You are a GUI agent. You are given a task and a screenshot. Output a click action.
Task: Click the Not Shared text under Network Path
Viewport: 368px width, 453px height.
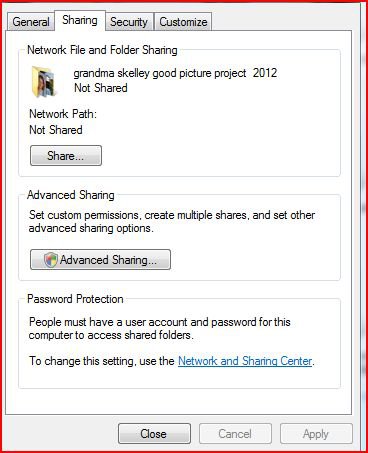click(x=56, y=130)
